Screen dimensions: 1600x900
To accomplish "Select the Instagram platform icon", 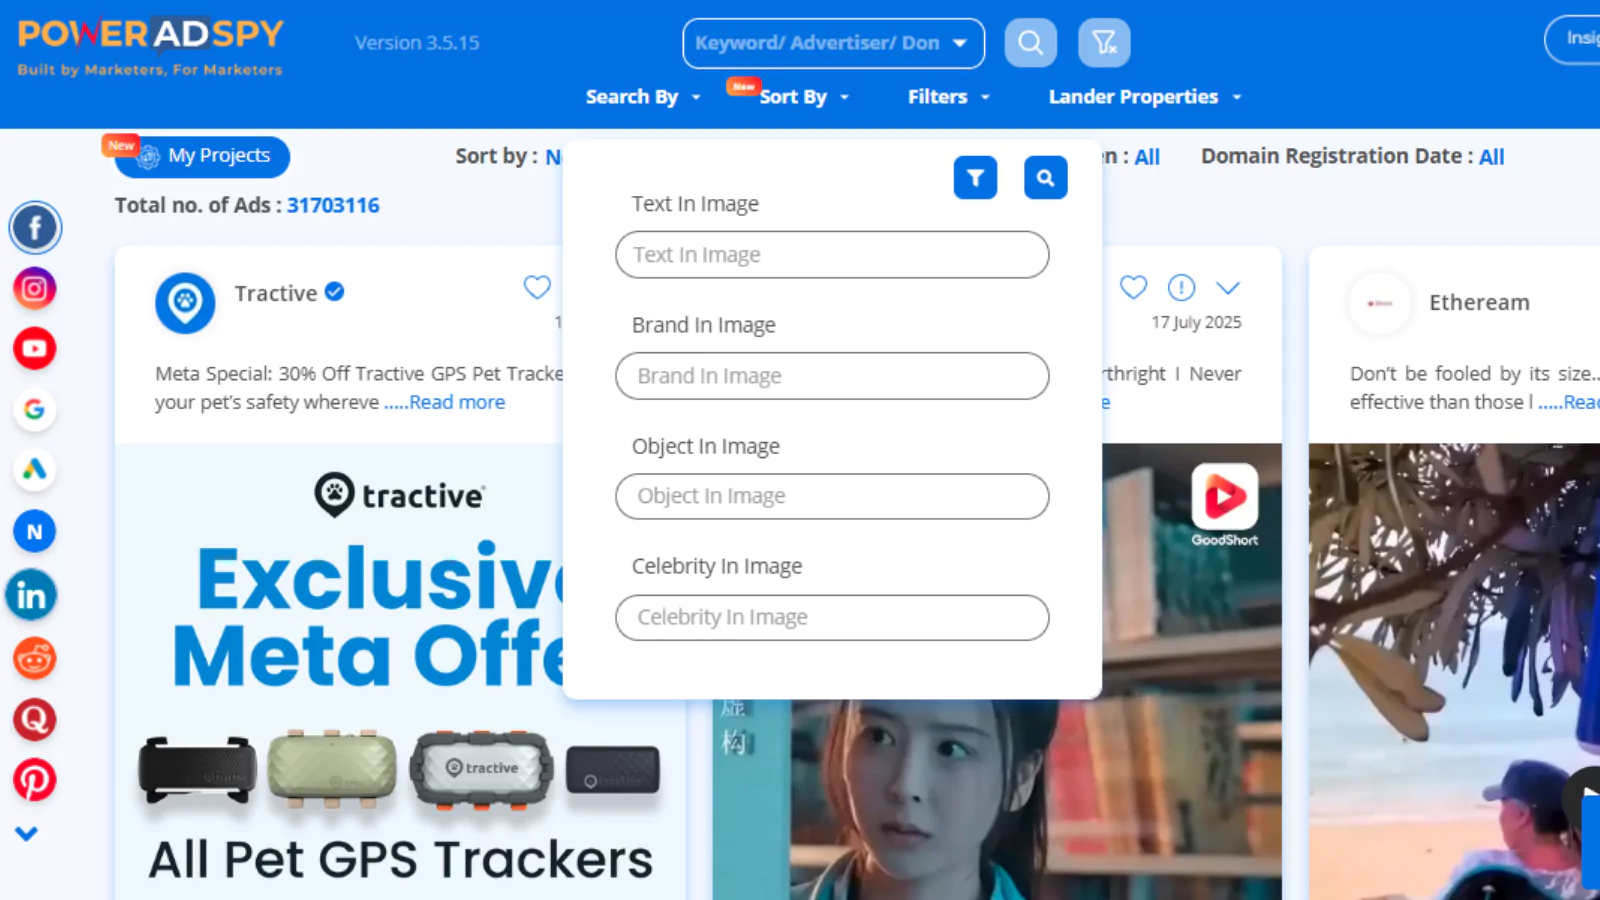I will [35, 289].
